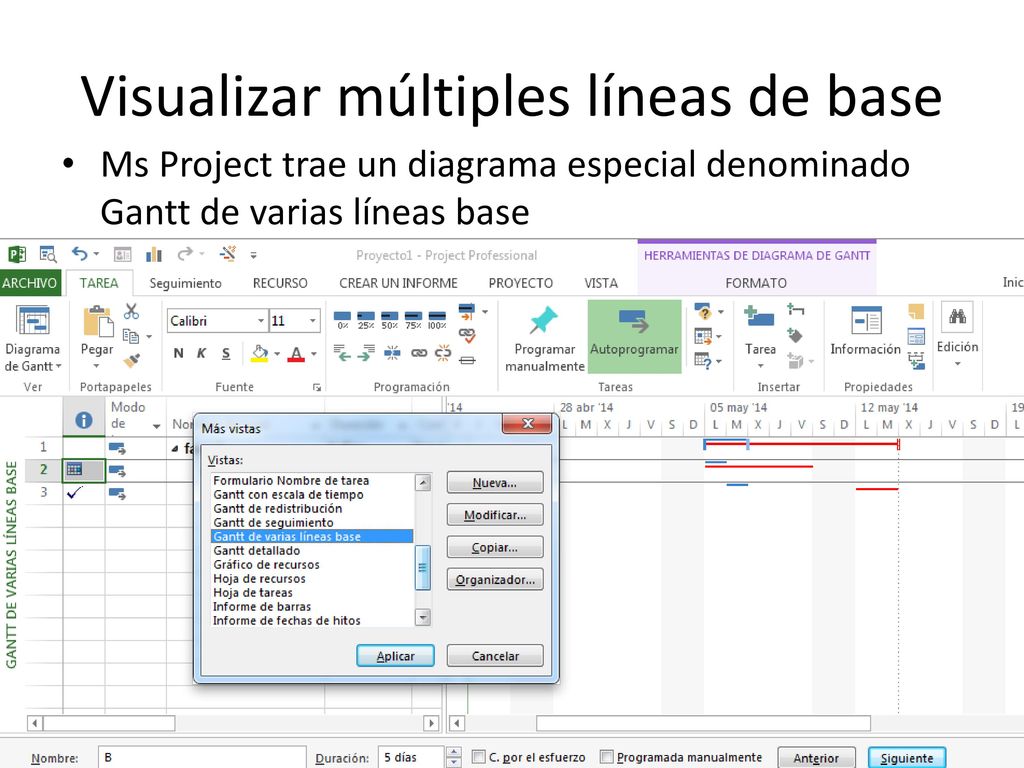
Task: Click the Tarea insert icon
Action: (760, 317)
